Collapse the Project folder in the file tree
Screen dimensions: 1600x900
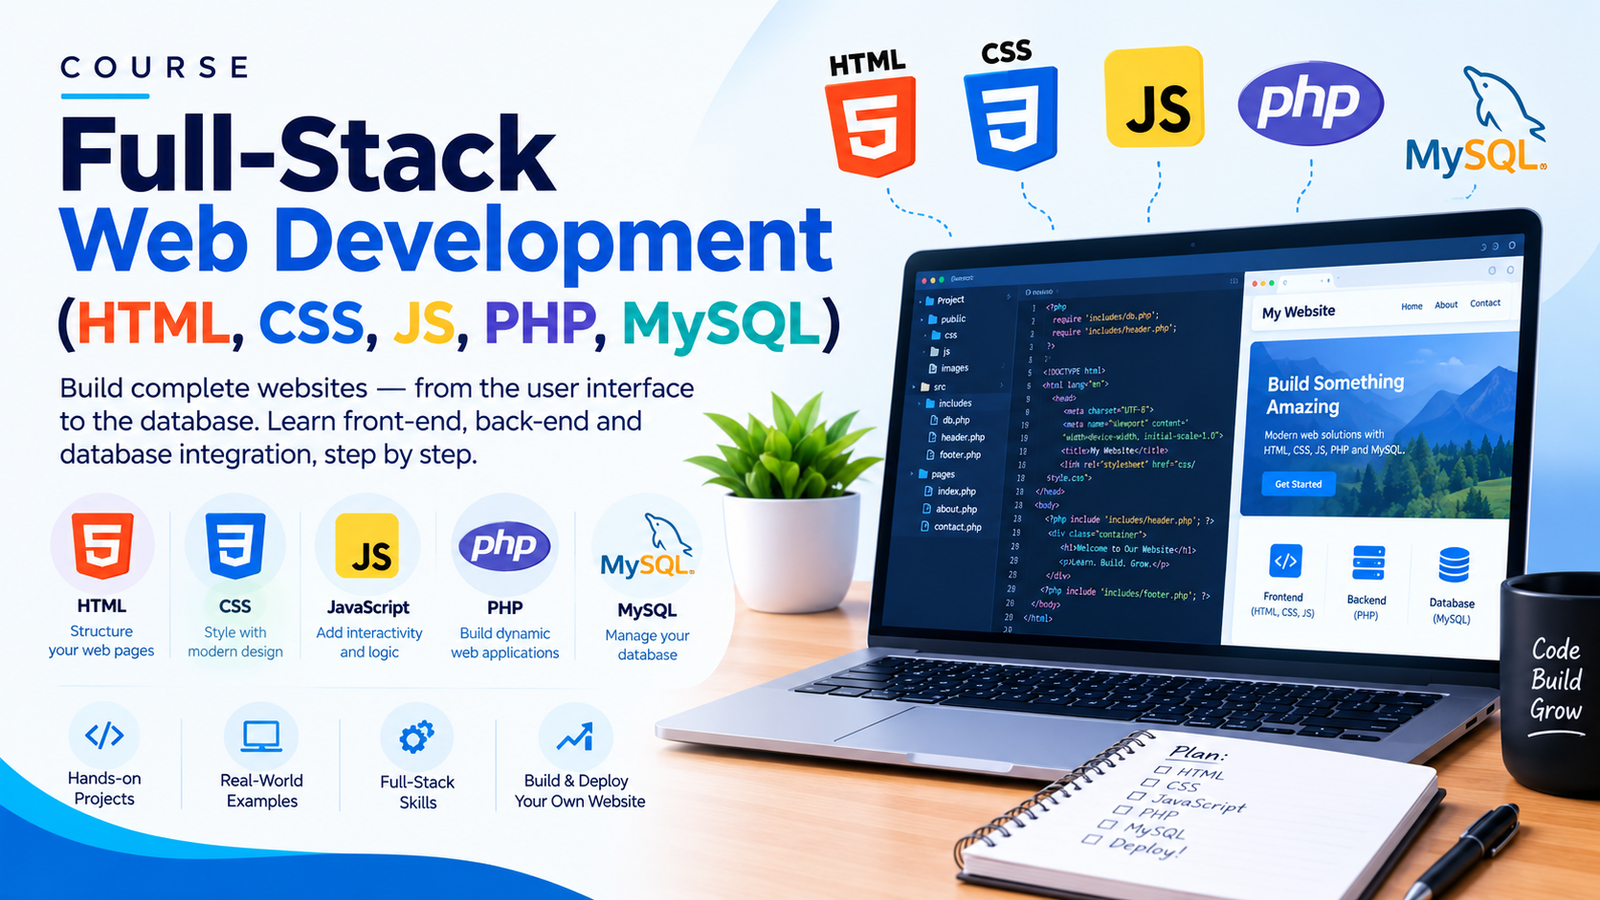point(921,300)
